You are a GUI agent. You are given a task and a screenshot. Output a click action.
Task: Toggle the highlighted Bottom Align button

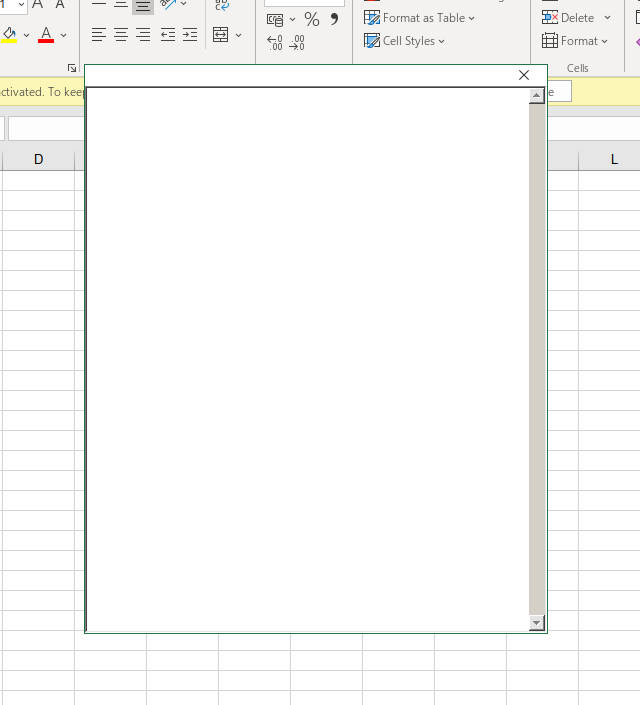[143, 6]
